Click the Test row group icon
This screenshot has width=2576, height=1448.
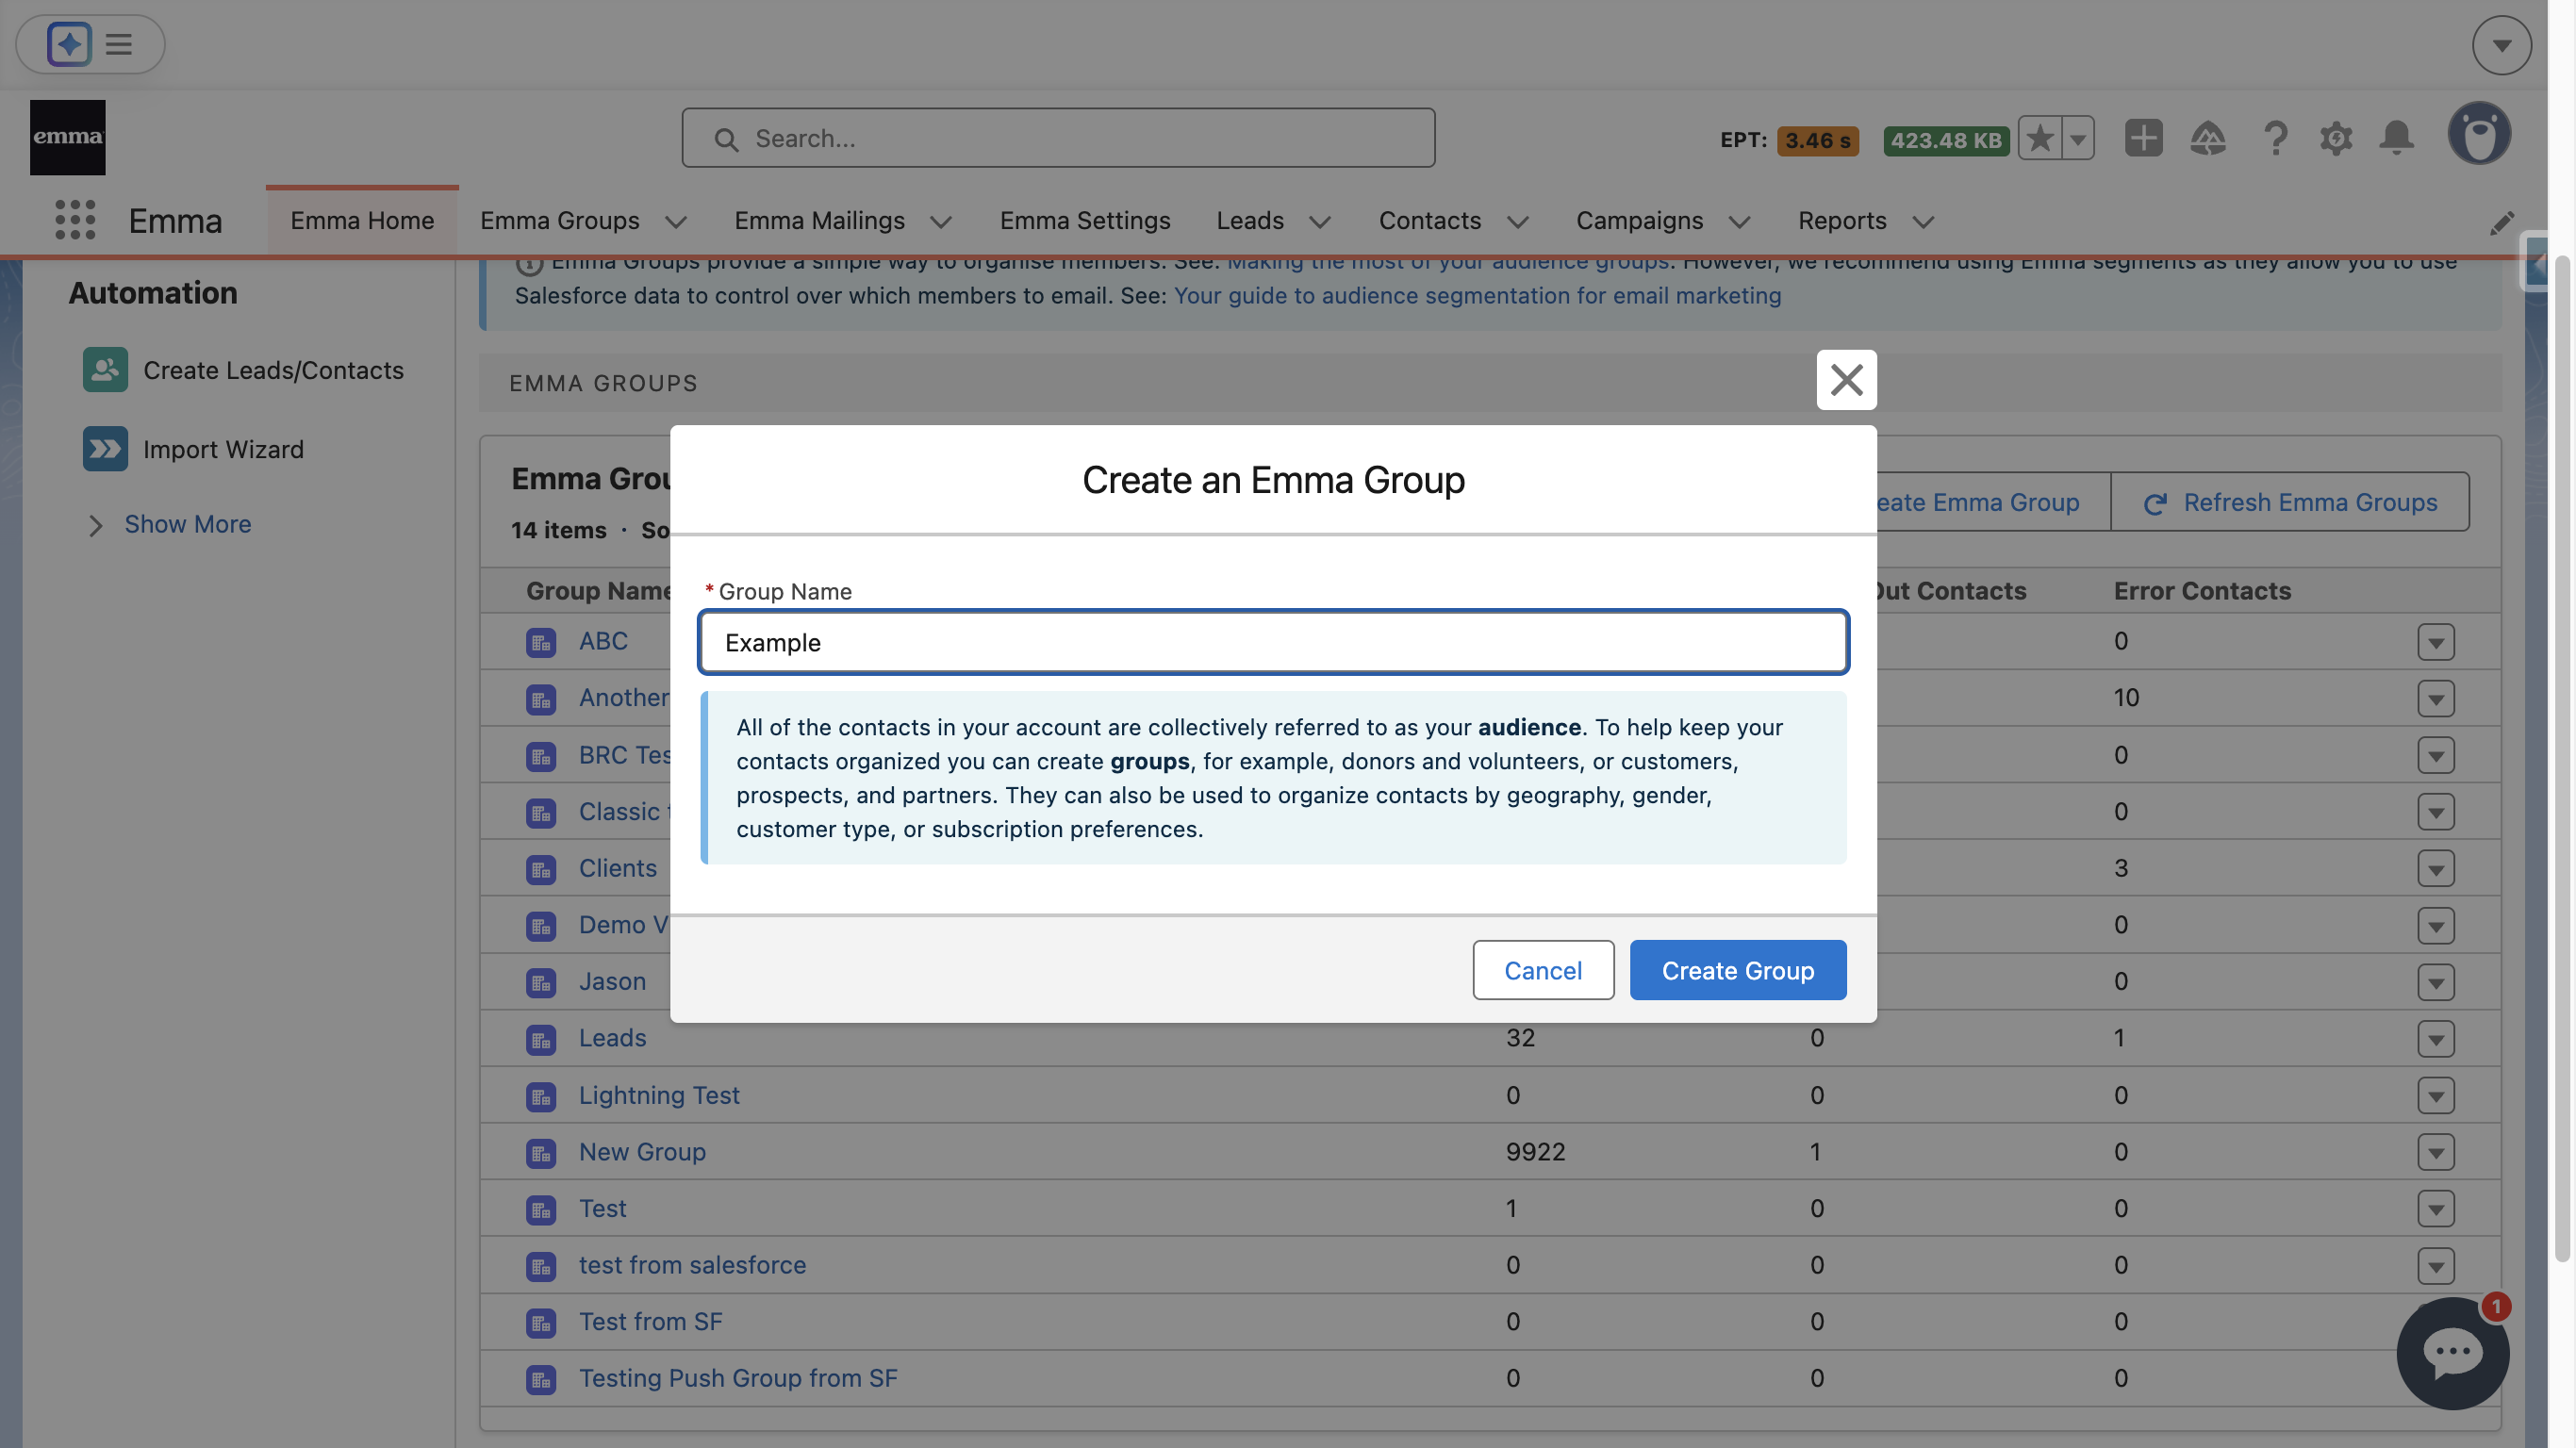coord(541,1209)
